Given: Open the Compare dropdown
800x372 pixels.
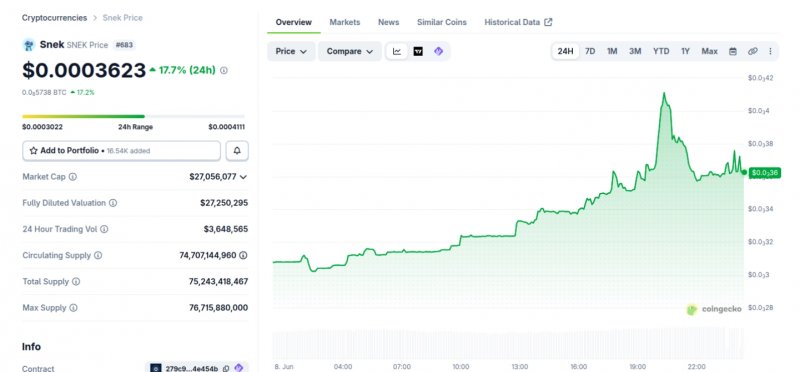Looking at the screenshot, I should [x=350, y=51].
